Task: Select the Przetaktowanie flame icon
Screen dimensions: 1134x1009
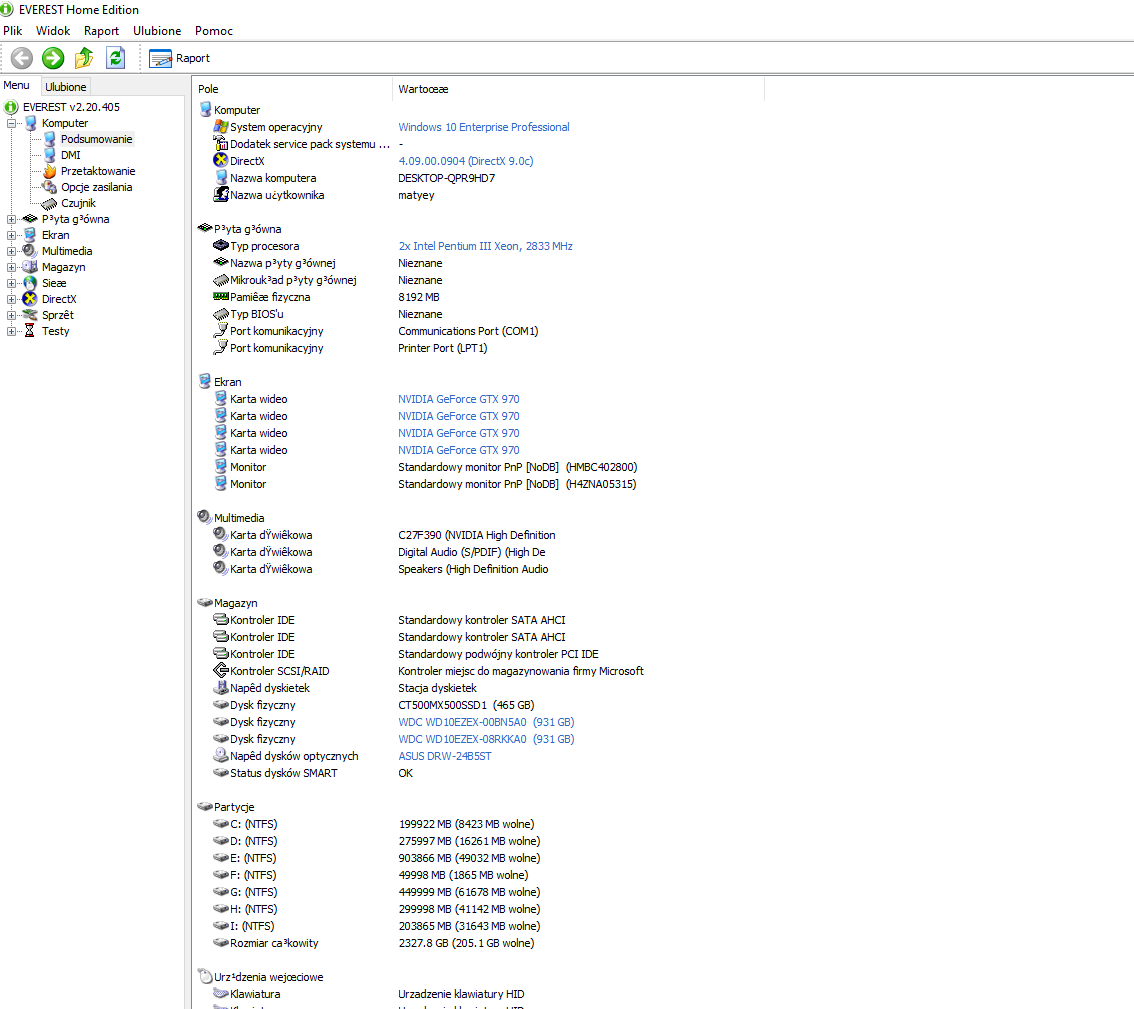Action: pos(49,171)
